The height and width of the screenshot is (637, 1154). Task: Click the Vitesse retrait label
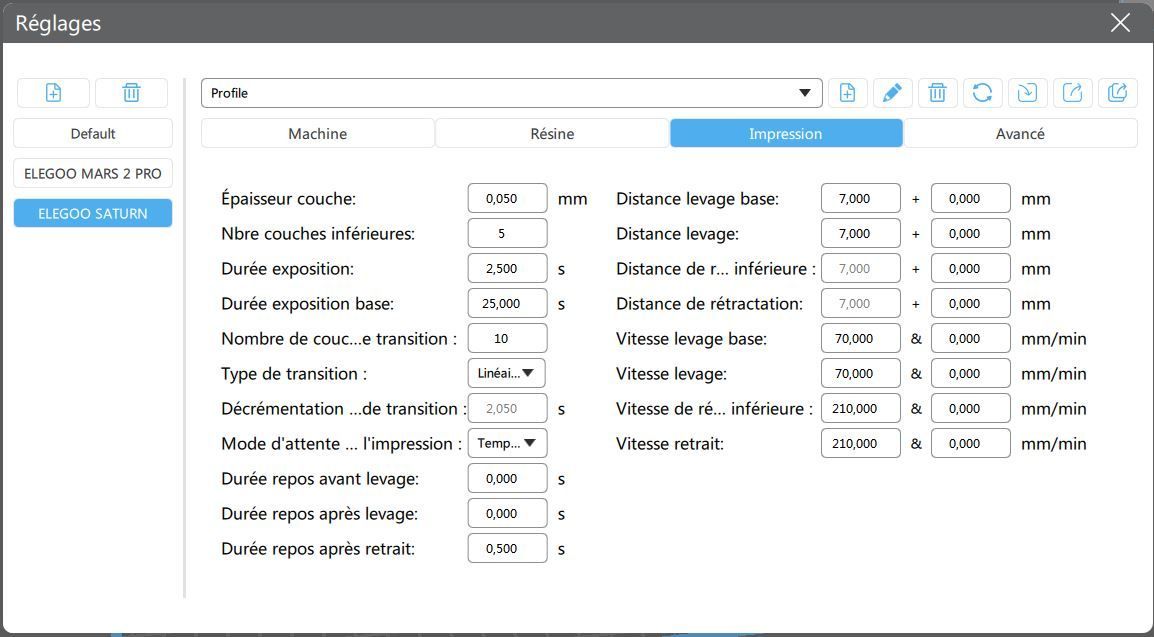pyautogui.click(x=670, y=444)
